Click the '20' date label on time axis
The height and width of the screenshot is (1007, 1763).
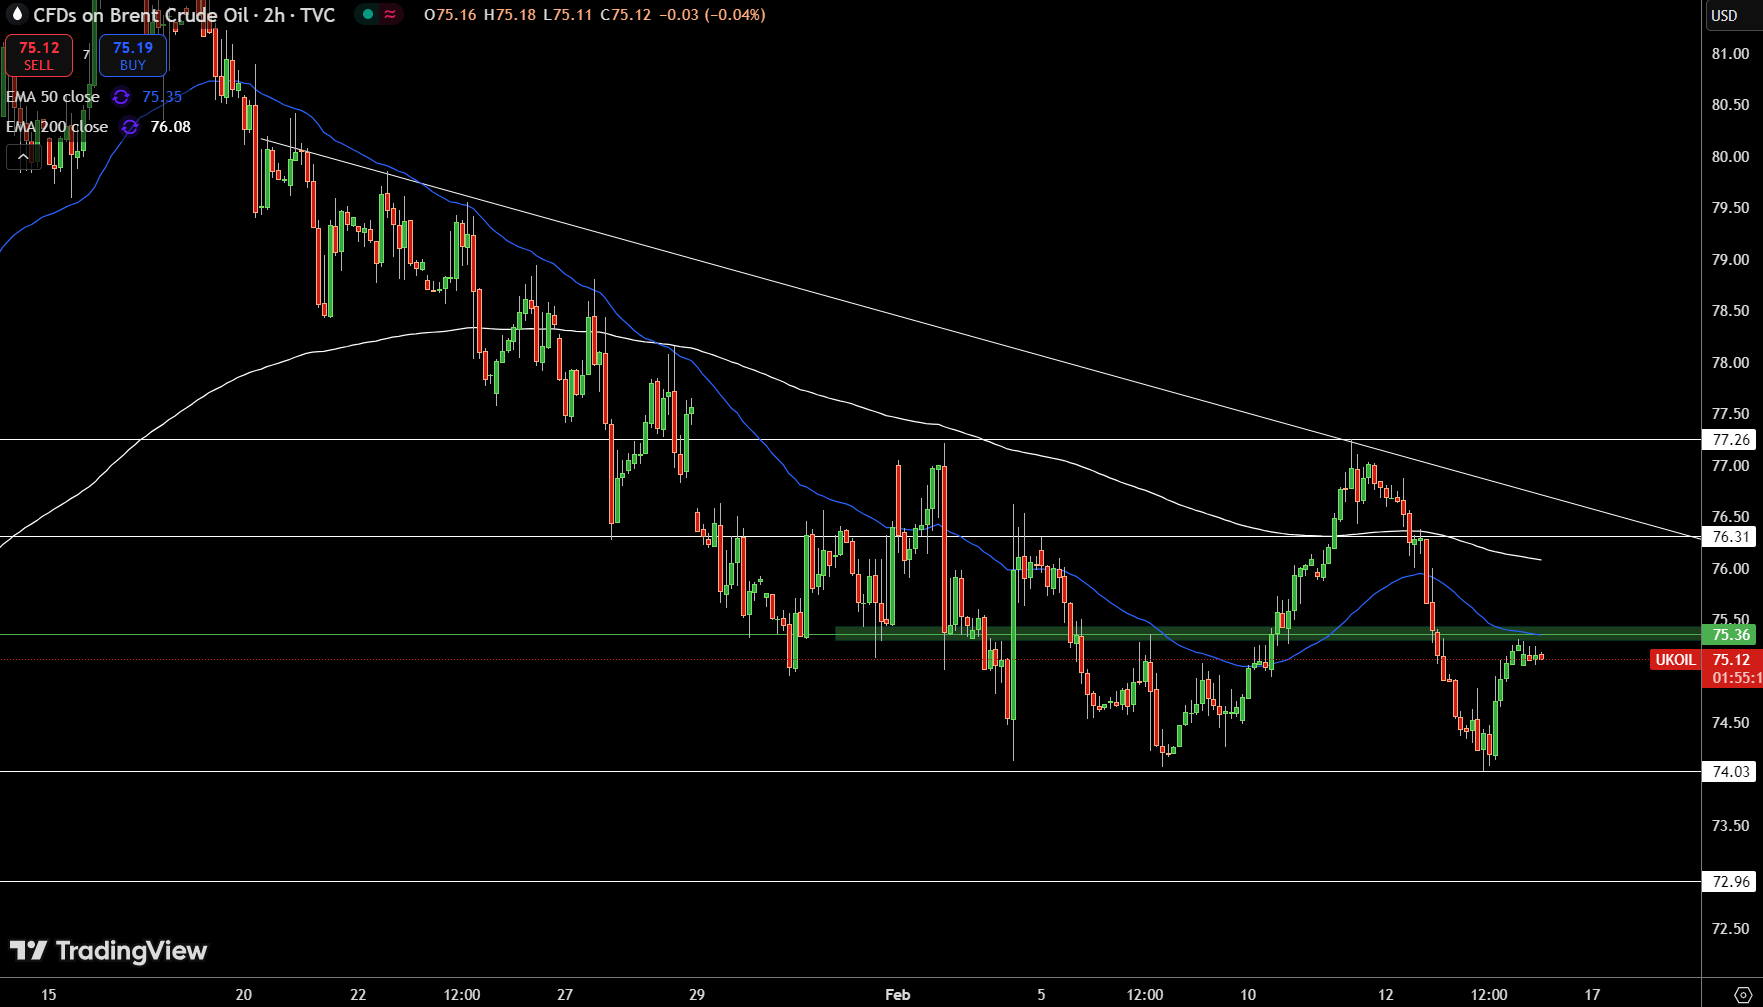tap(244, 995)
